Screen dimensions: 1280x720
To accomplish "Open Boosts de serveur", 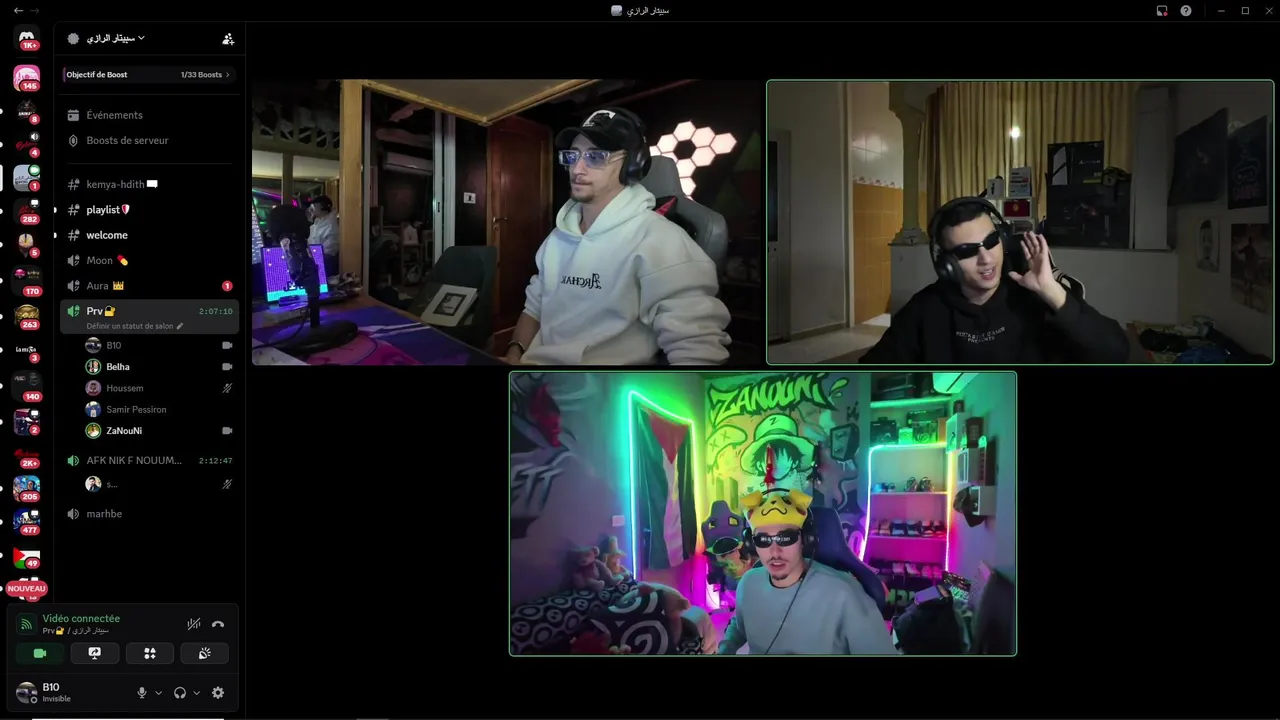I will tap(150, 141).
